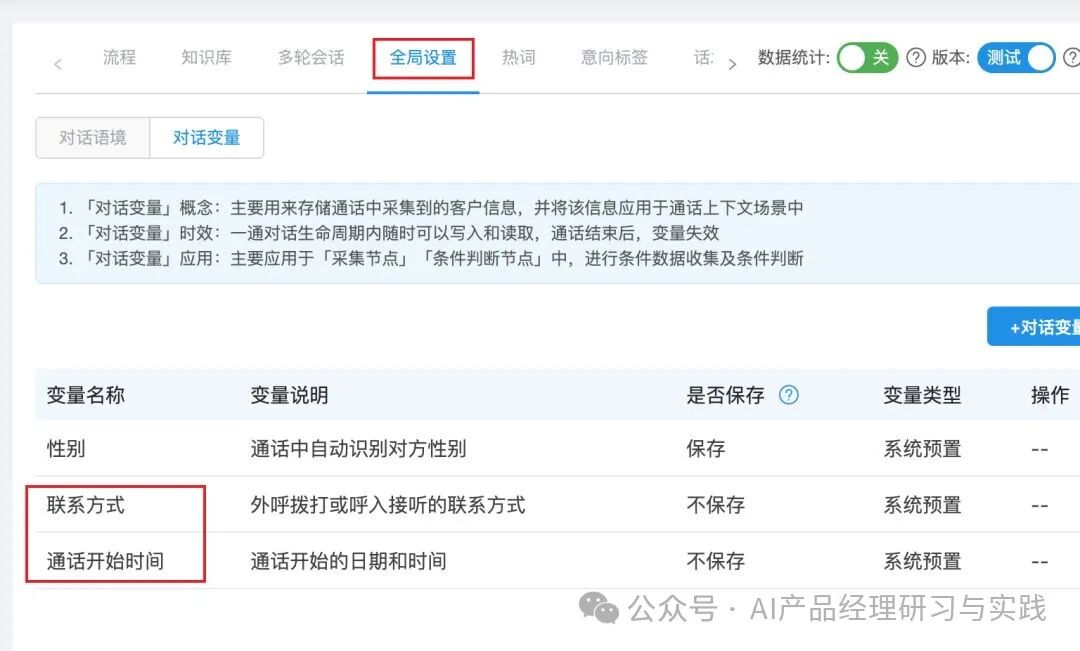Click the help icon beside 是否保存
Screen dimensions: 1080x651
point(789,395)
